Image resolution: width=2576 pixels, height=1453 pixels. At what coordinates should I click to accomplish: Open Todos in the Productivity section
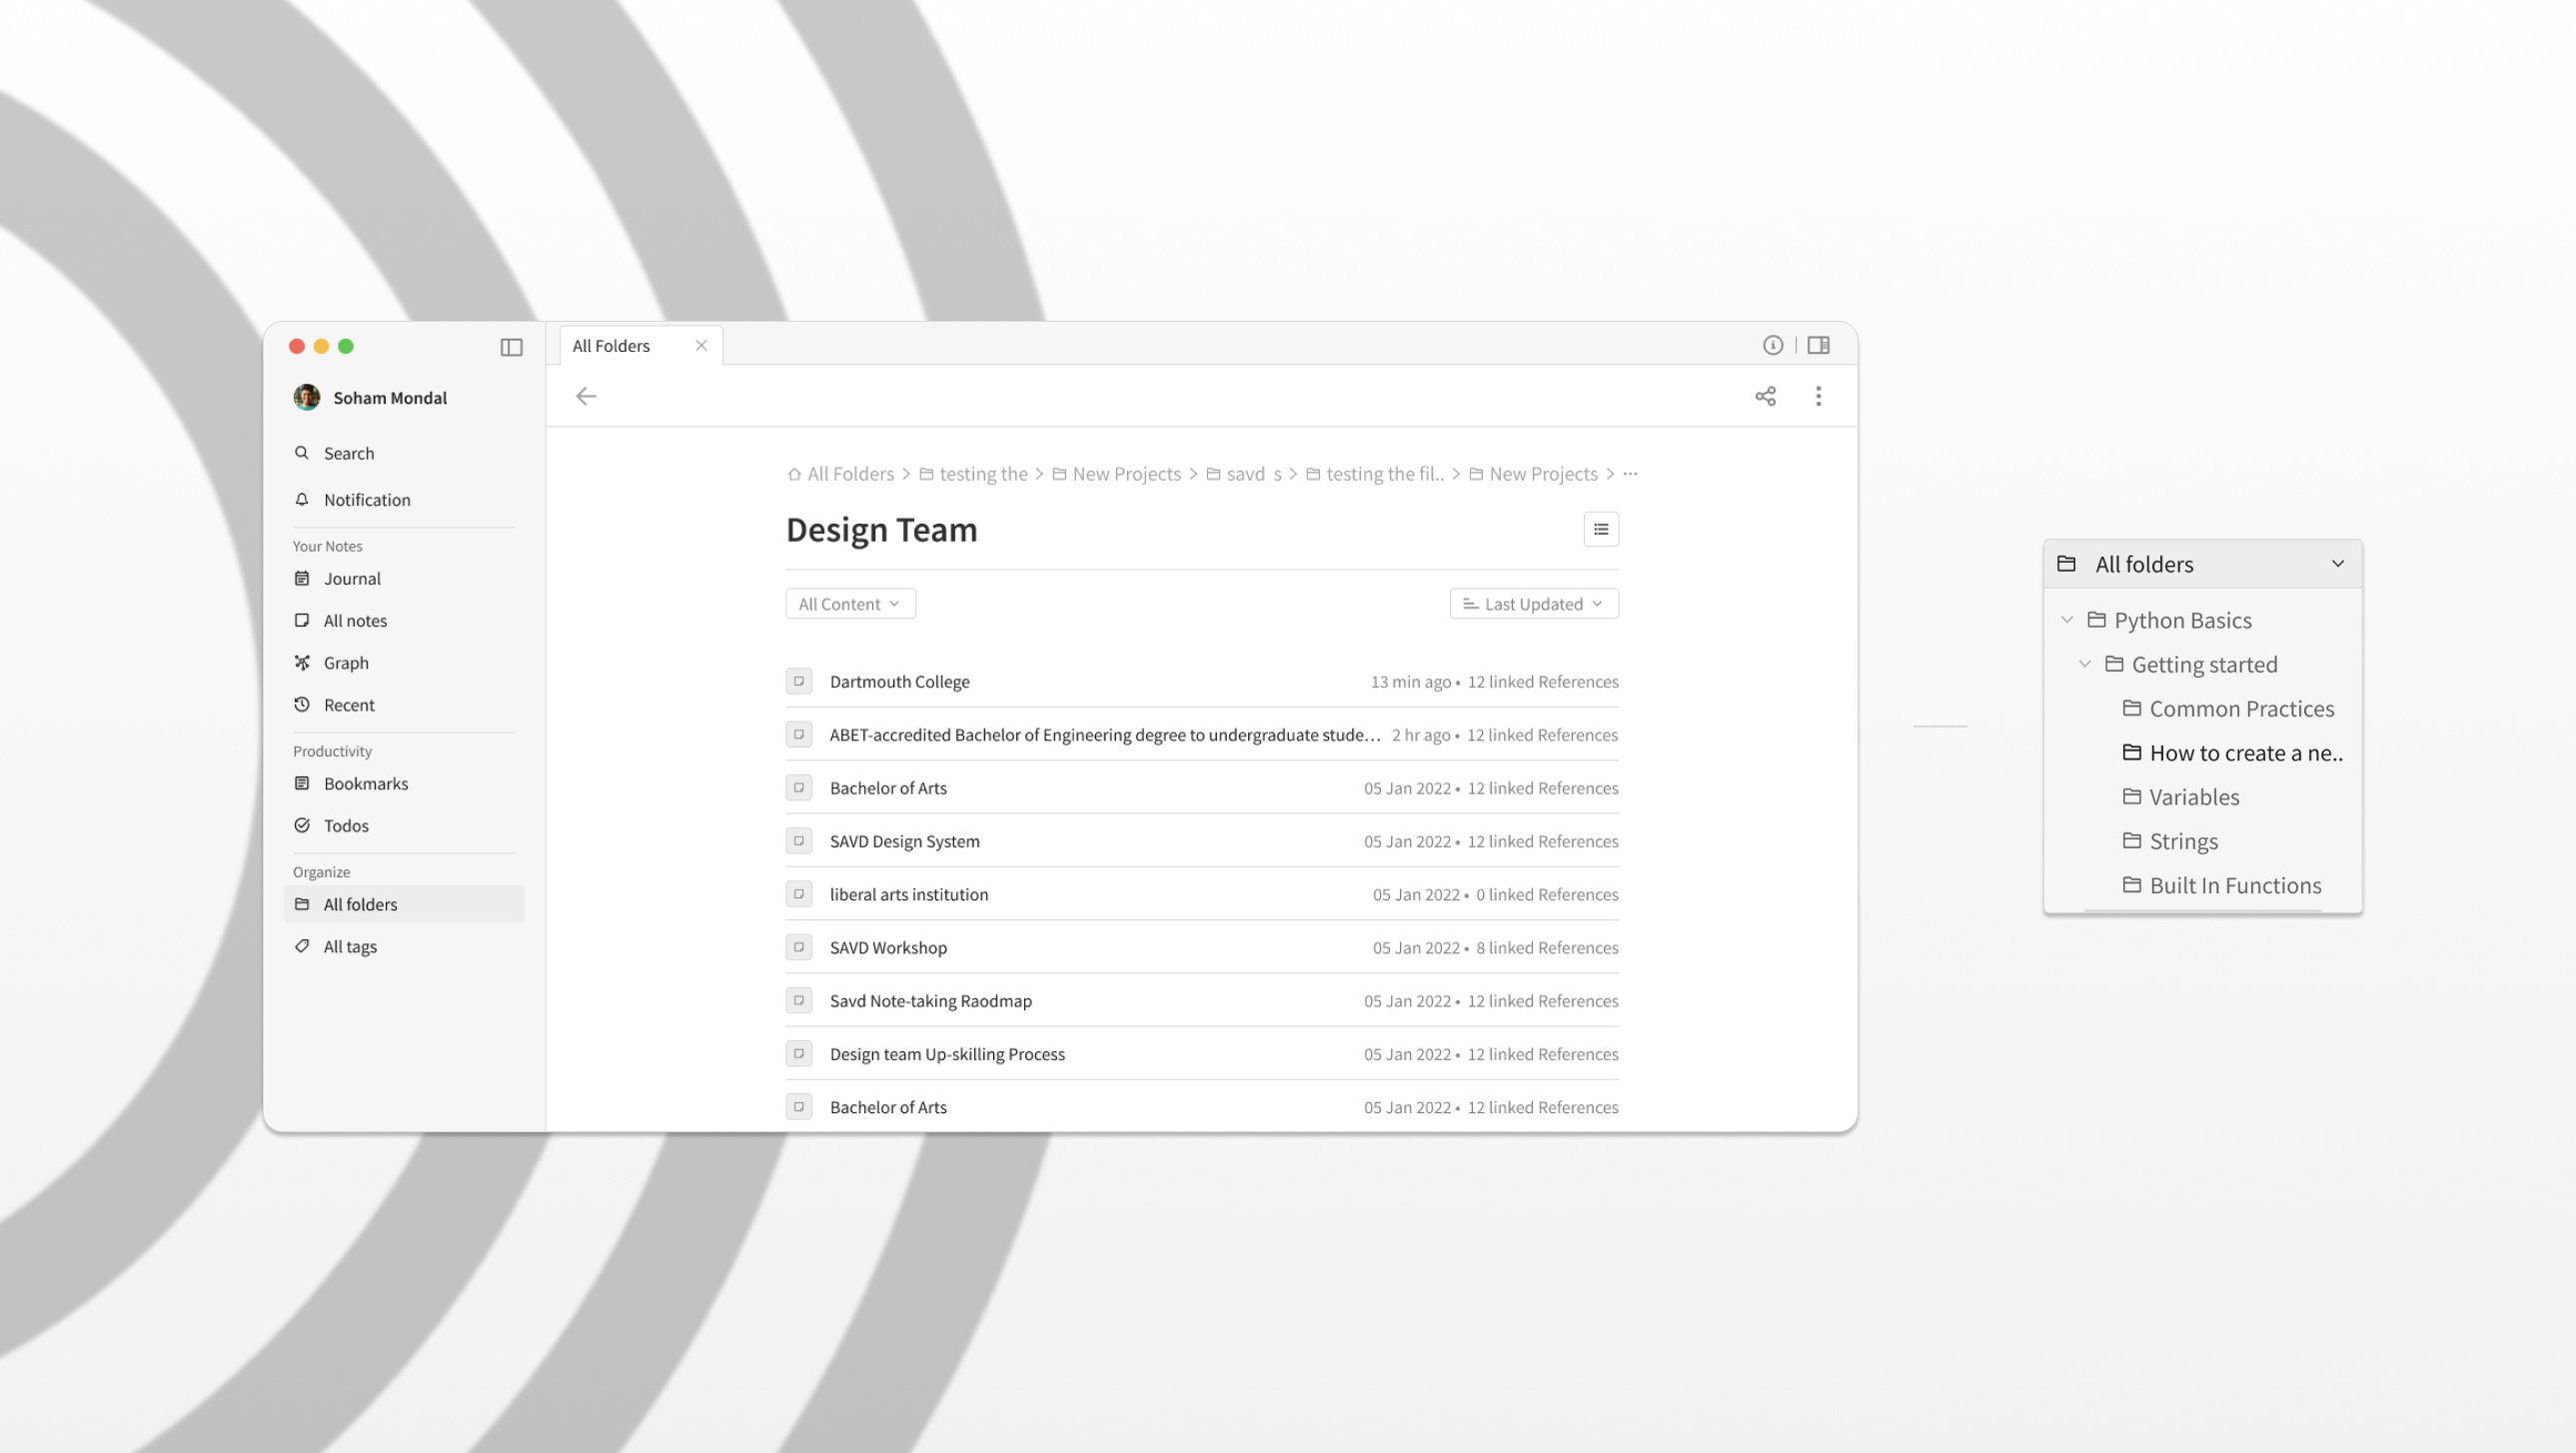[x=346, y=825]
